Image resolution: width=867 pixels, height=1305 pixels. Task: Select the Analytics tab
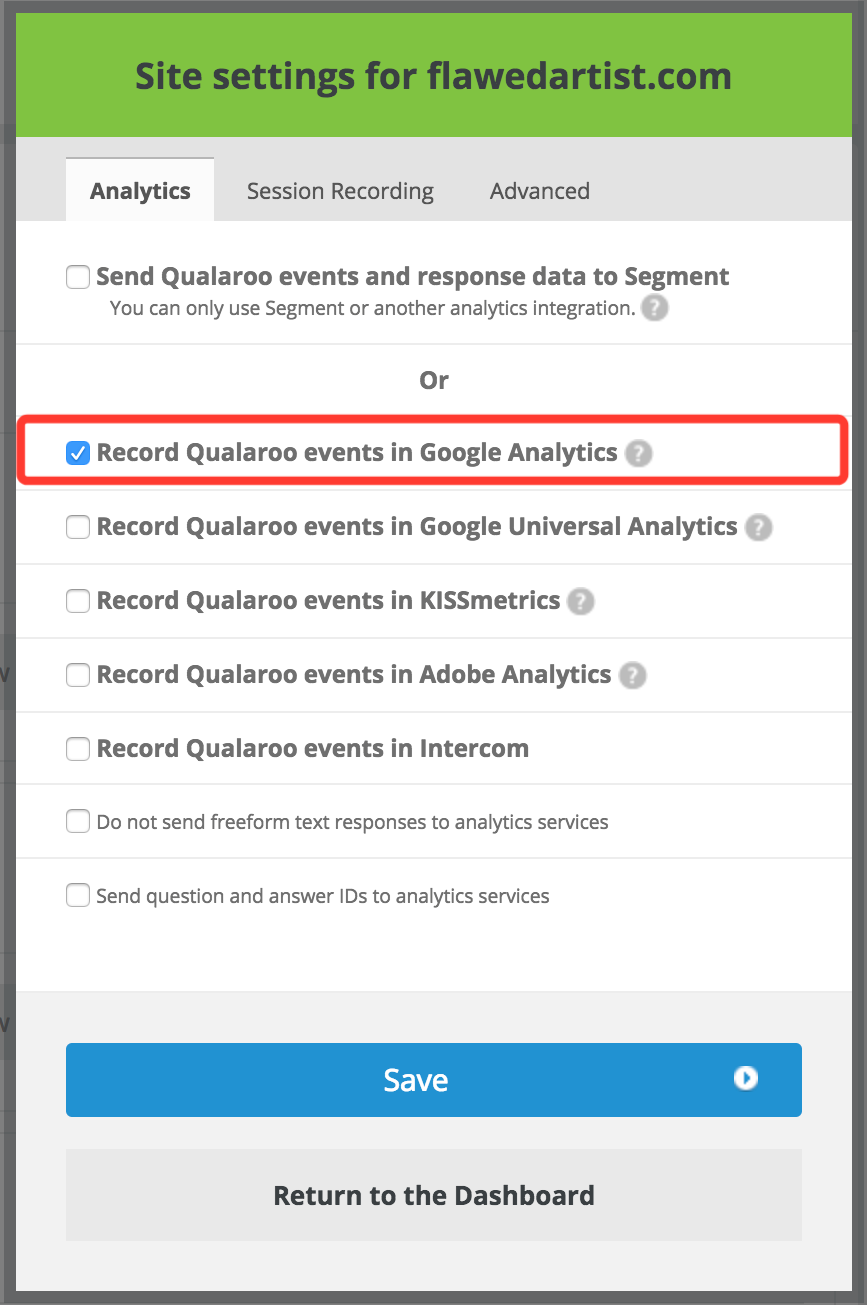coord(139,190)
